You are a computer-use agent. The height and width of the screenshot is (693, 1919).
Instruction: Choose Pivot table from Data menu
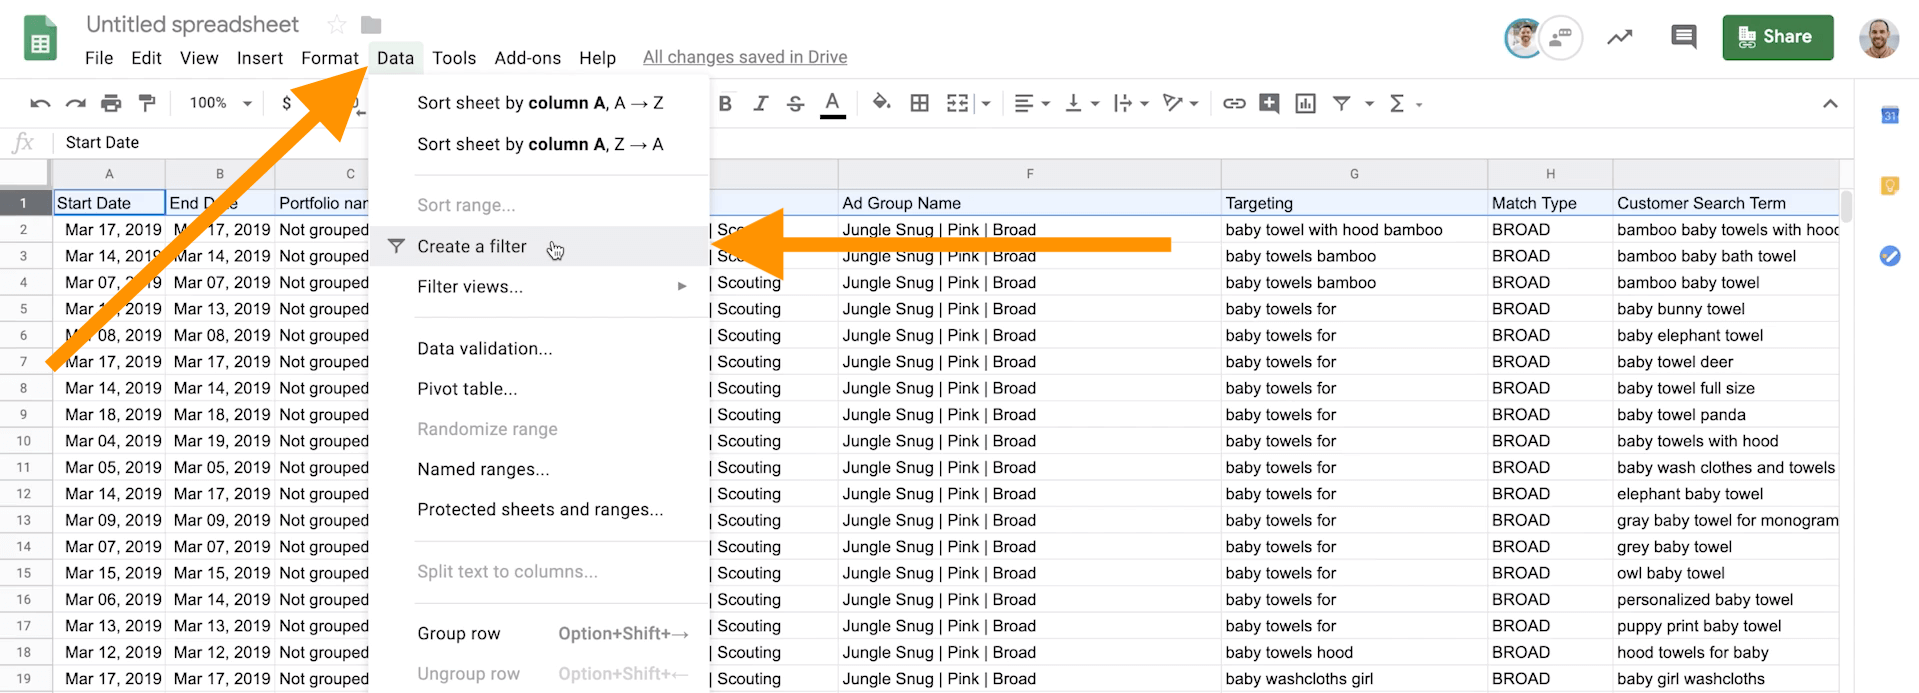[467, 389]
